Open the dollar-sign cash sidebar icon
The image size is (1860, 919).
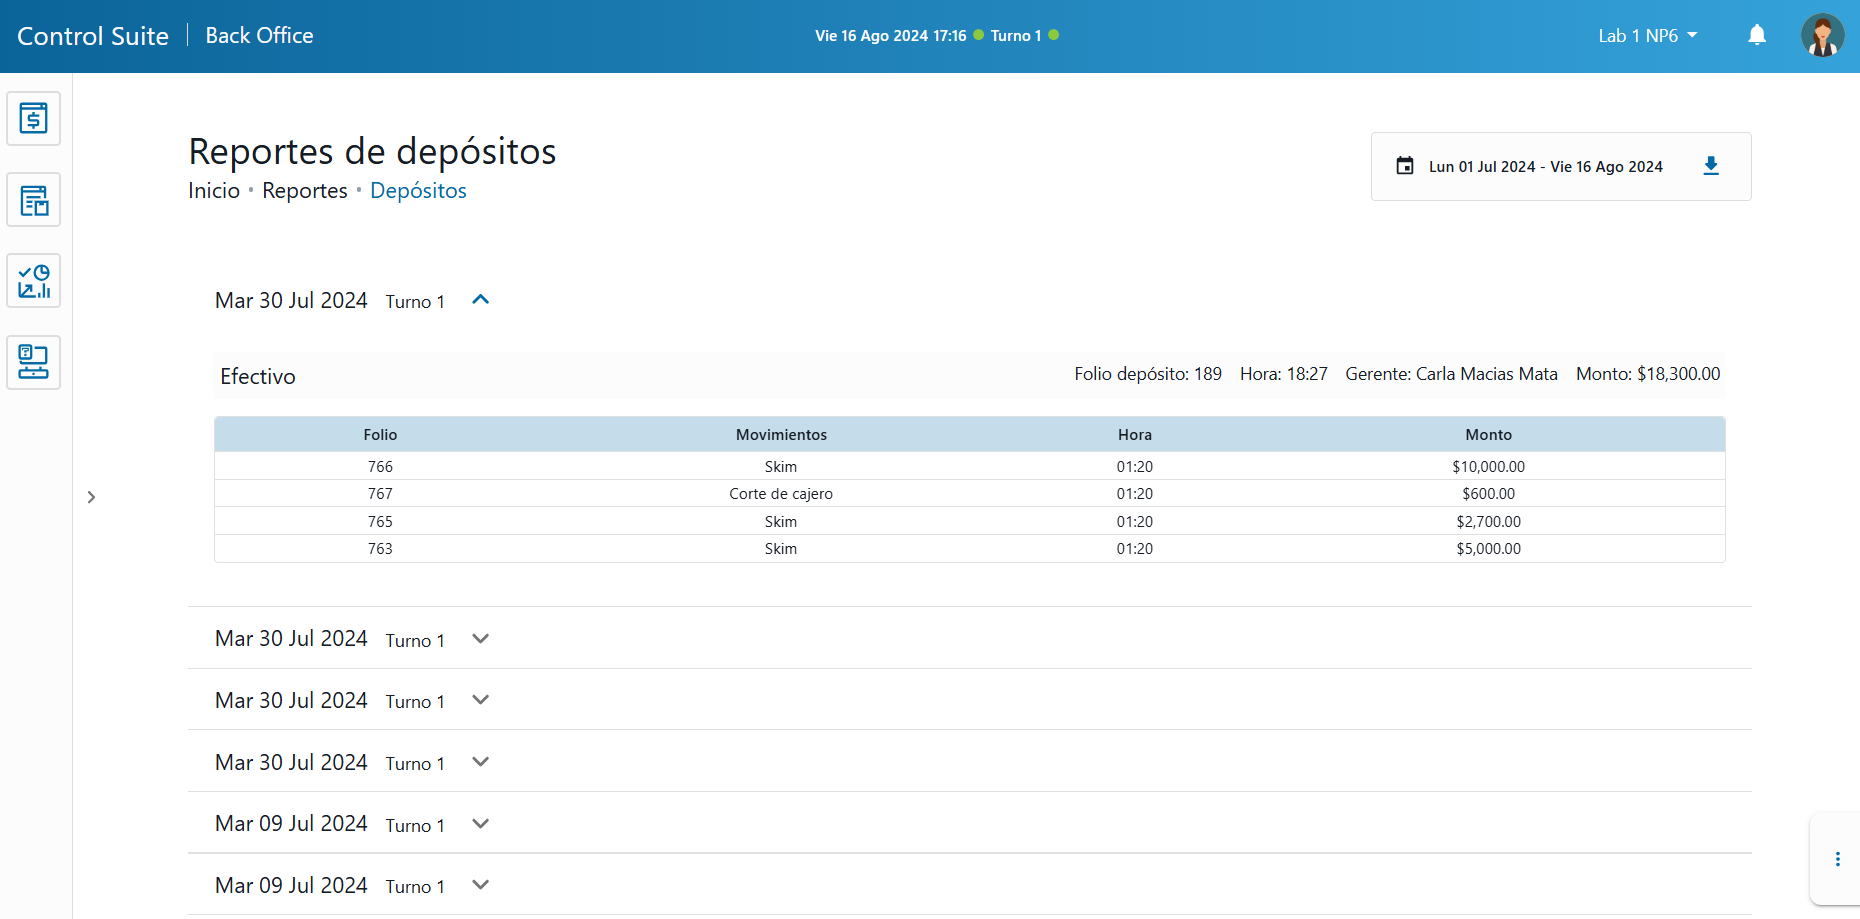[34, 119]
